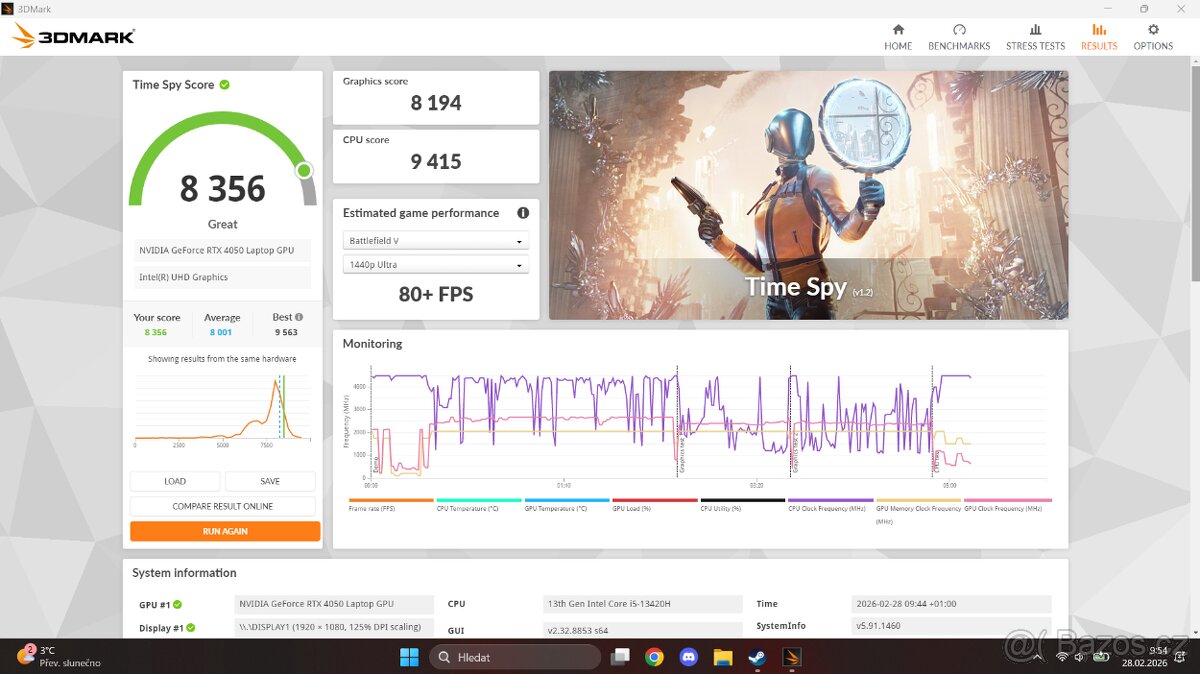Click the Hledat search field on taskbar
This screenshot has width=1200, height=674.
point(515,657)
